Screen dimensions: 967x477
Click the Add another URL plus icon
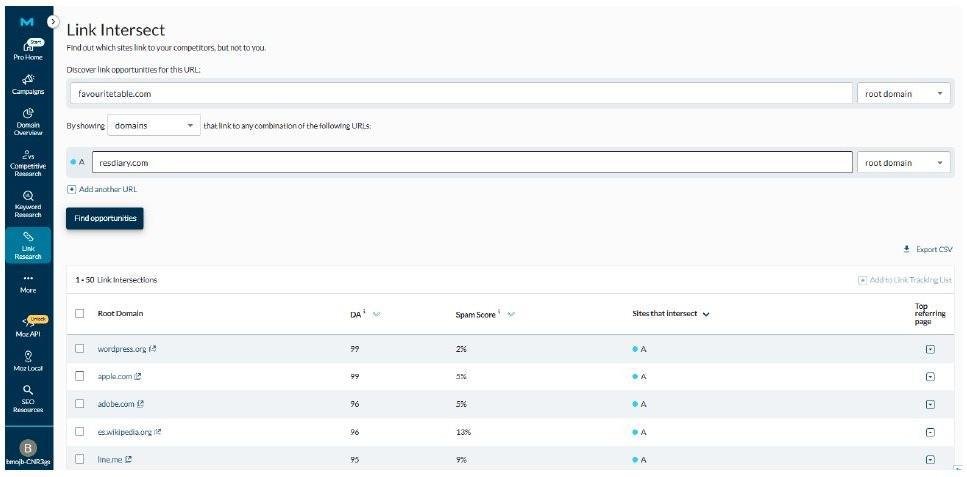tap(72, 189)
